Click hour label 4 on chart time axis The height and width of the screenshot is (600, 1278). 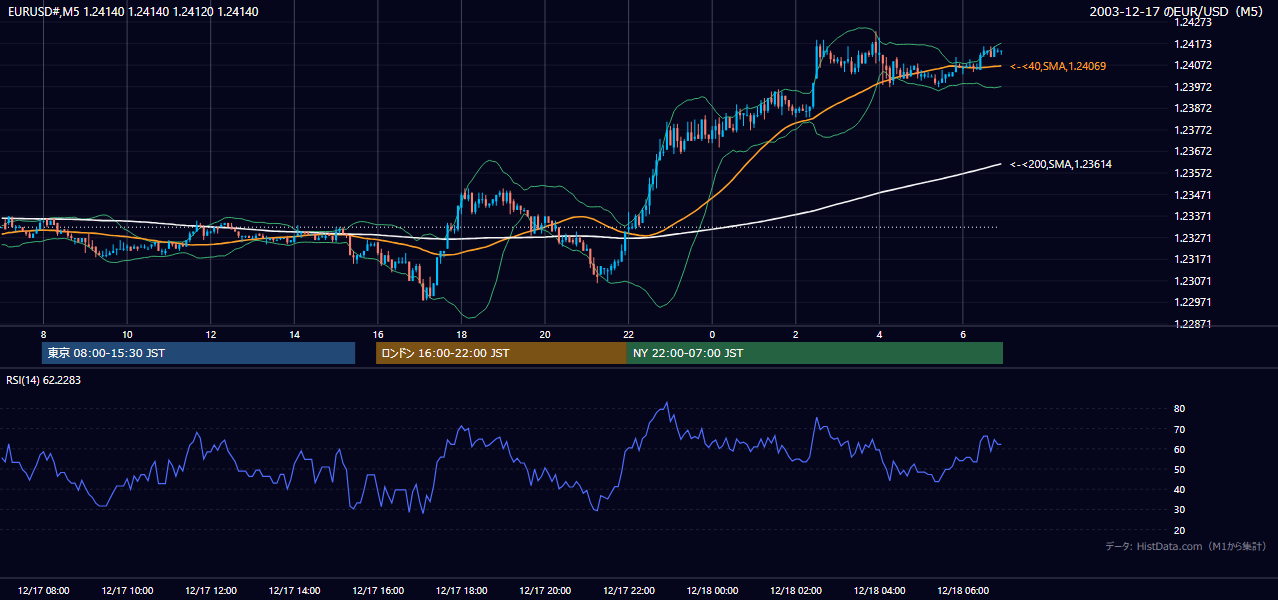[879, 334]
